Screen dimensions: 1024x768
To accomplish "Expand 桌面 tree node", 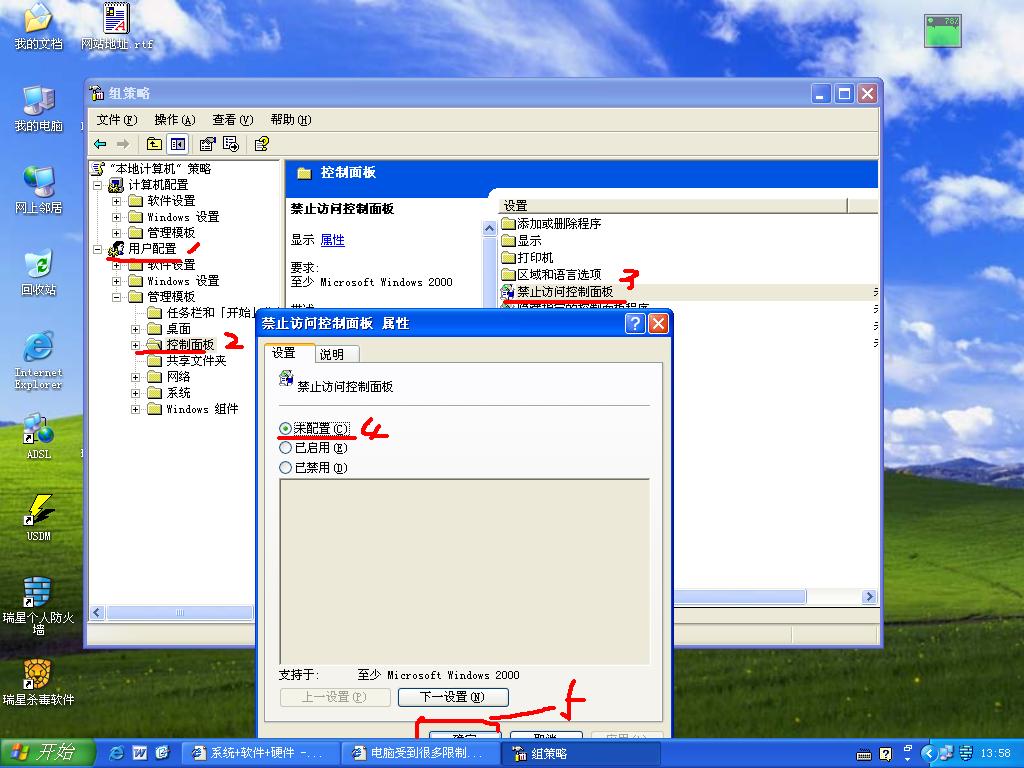I will [135, 328].
